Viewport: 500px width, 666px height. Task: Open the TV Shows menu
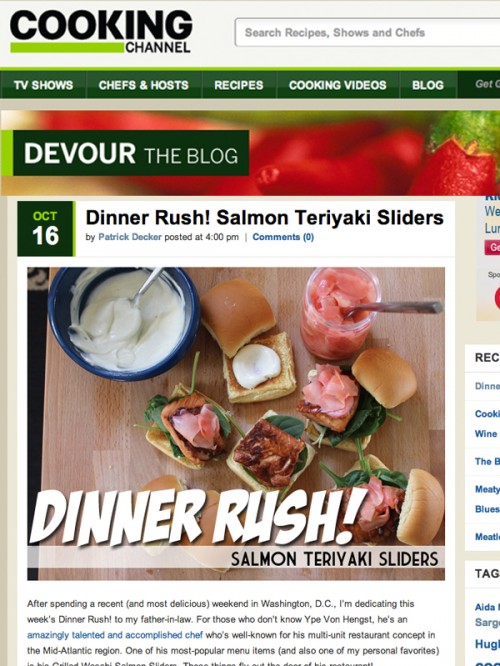[x=43, y=85]
